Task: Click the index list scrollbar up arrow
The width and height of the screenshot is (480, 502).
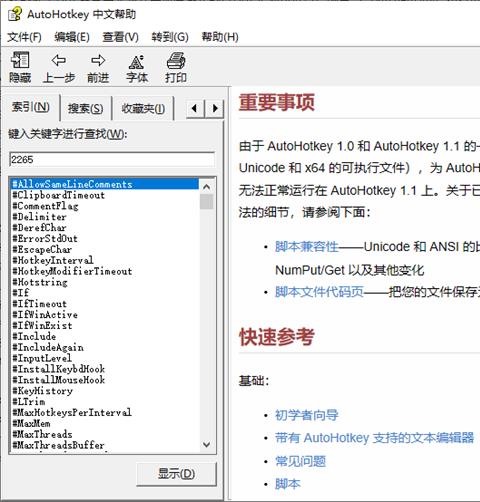Action: [x=206, y=187]
